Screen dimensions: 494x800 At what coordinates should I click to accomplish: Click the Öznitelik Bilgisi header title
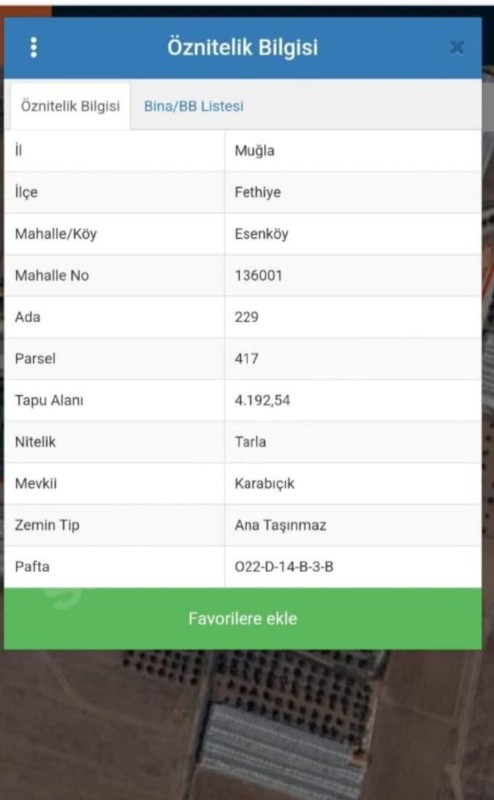pos(242,47)
